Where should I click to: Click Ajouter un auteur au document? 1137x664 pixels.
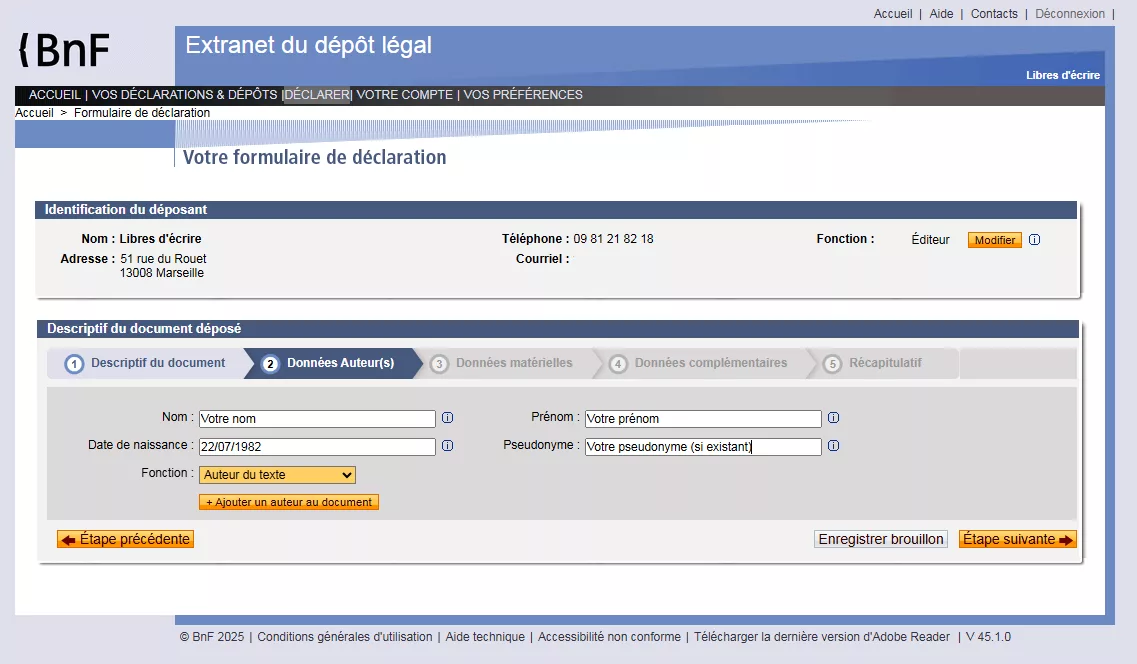point(289,502)
